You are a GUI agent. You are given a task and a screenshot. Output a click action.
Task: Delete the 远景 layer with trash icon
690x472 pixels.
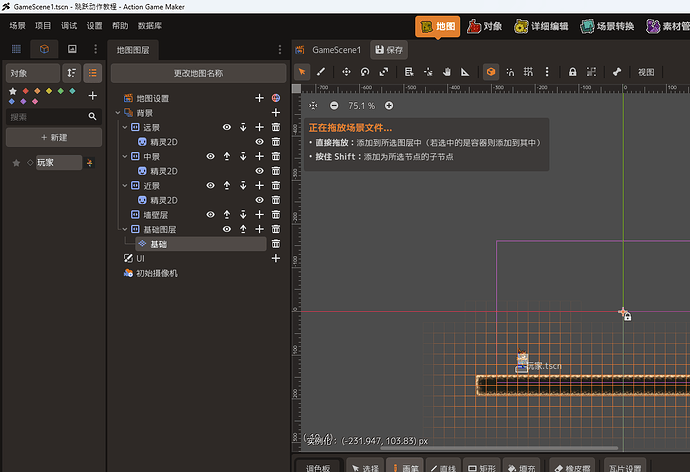point(276,127)
